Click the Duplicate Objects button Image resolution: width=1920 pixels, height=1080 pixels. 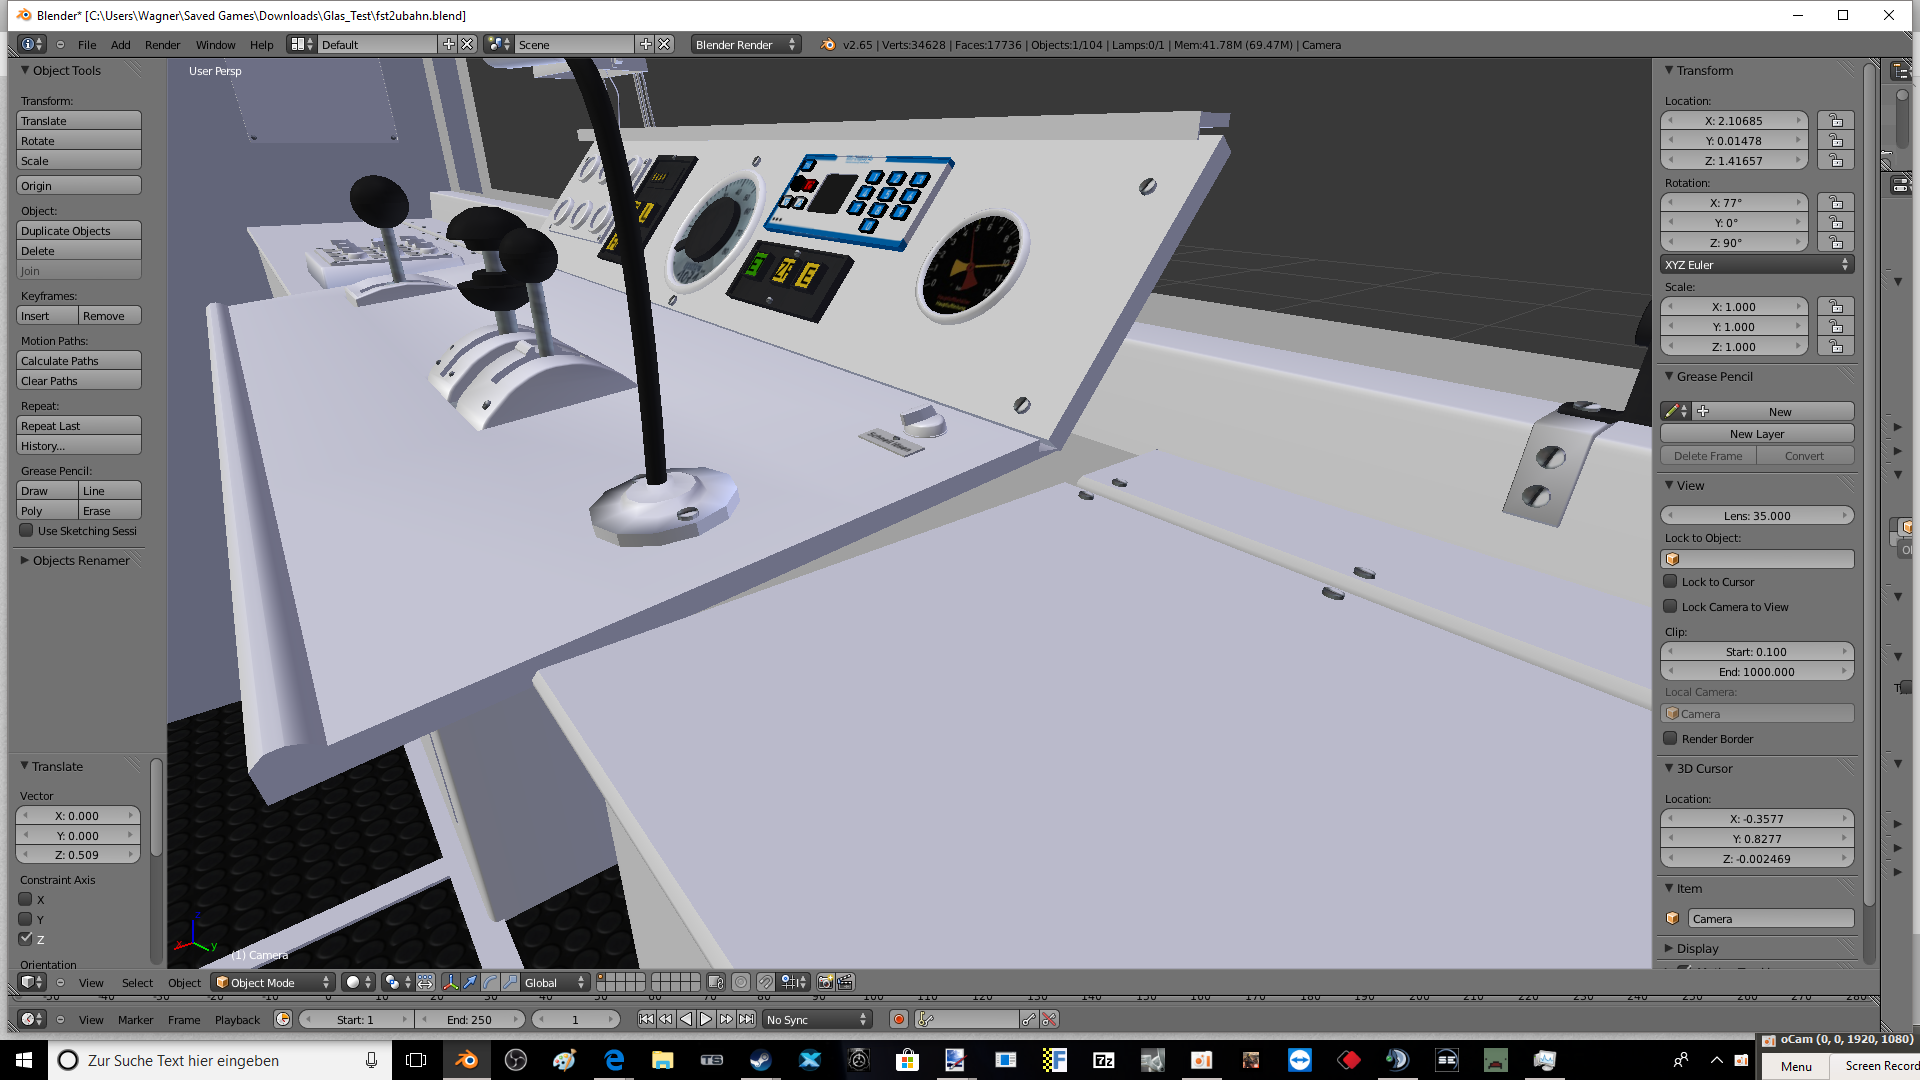(78, 230)
